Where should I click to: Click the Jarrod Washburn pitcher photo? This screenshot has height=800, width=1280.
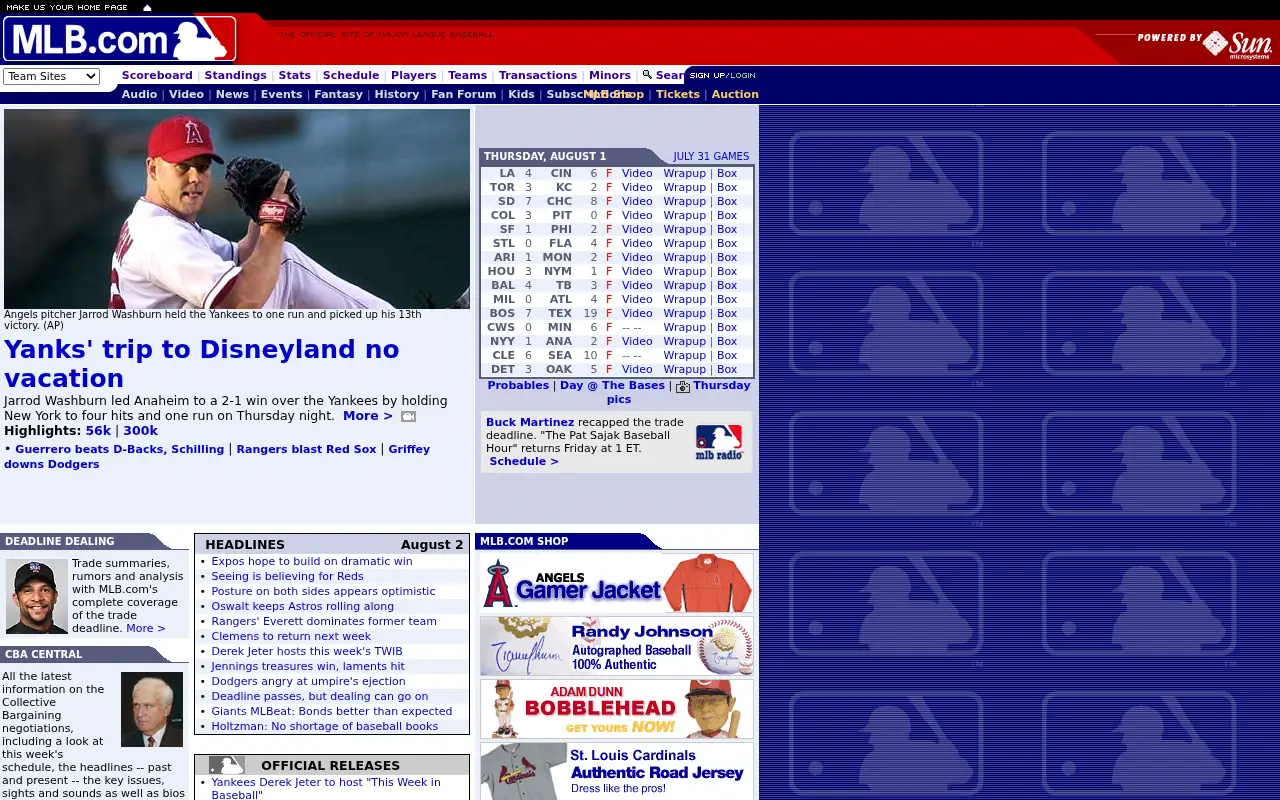pyautogui.click(x=237, y=209)
